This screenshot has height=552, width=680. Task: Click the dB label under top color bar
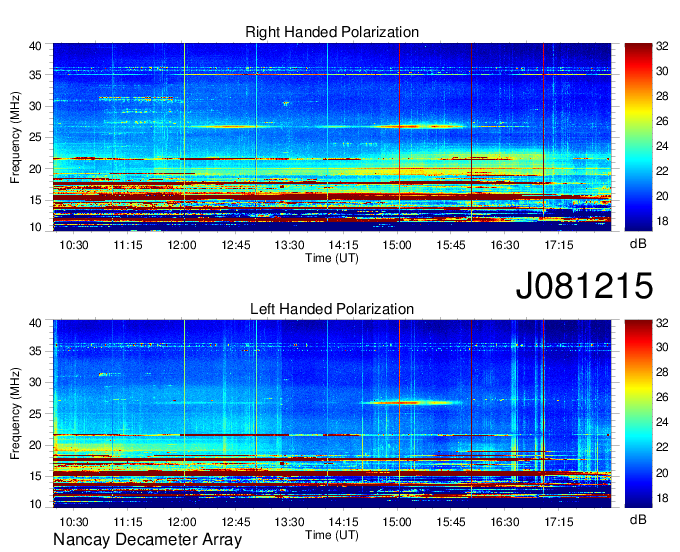(x=638, y=244)
